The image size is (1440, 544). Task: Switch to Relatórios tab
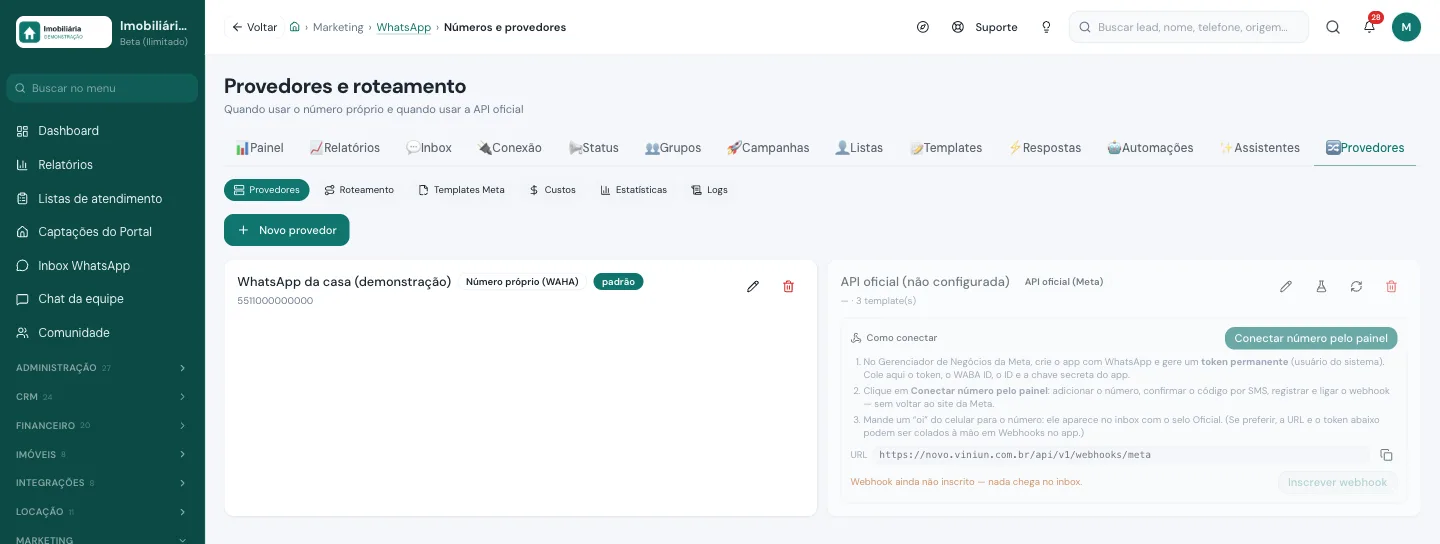[x=345, y=148]
